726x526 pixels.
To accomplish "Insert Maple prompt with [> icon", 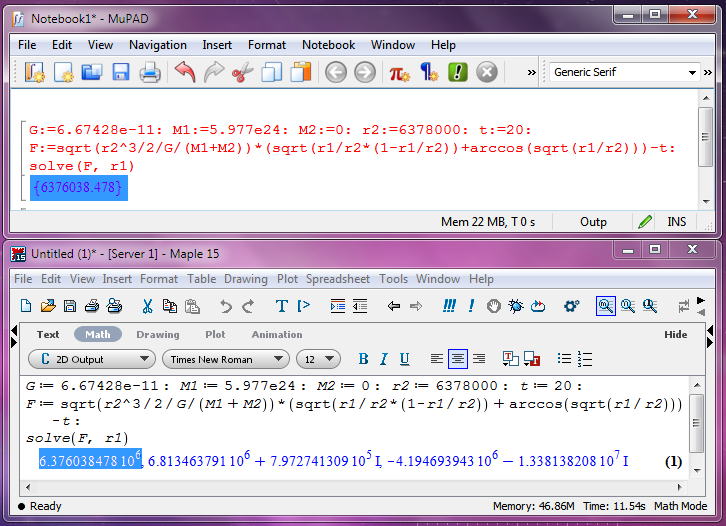I will tap(304, 306).
